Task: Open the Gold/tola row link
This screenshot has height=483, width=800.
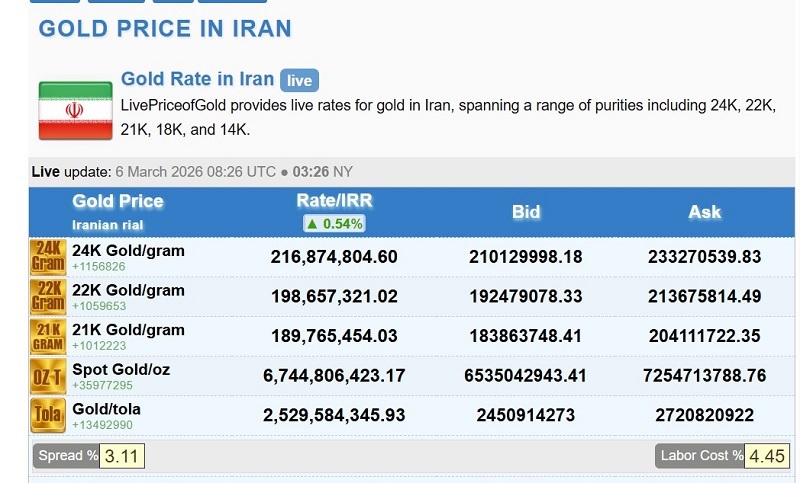Action: (x=106, y=409)
